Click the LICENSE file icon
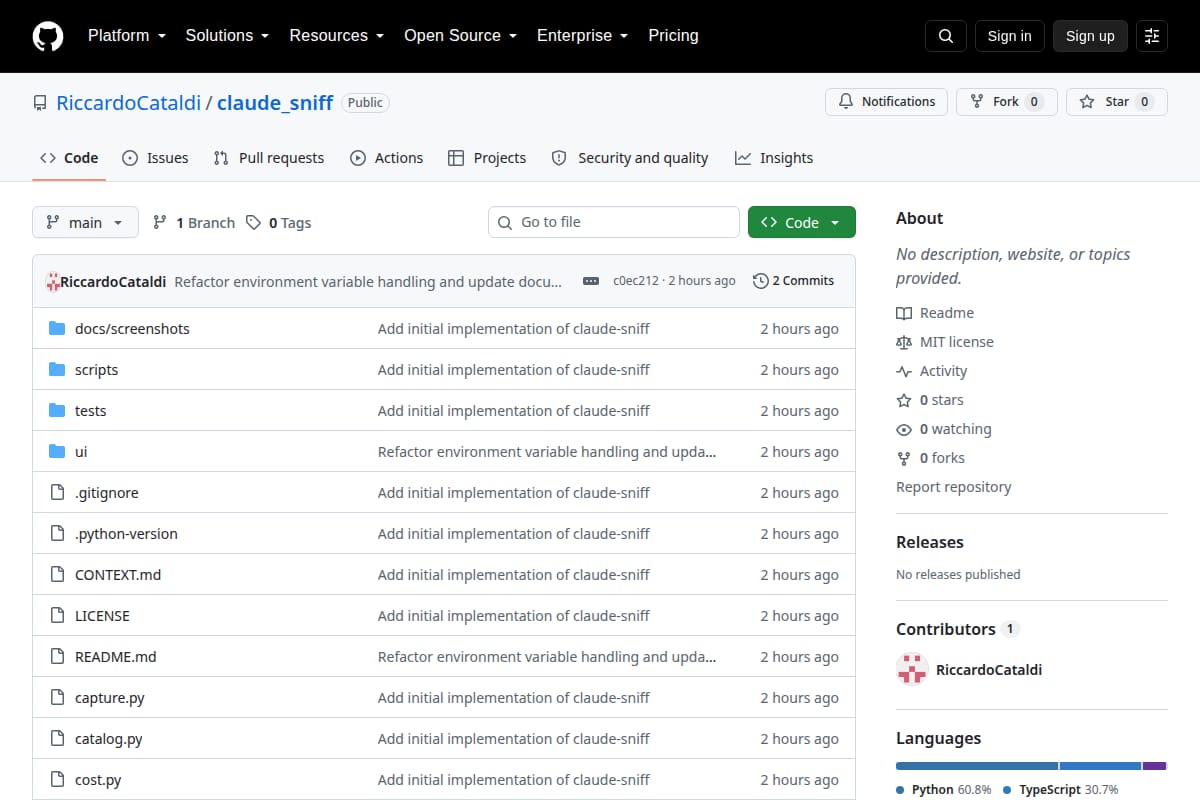Viewport: 1200px width, 800px height. pyautogui.click(x=57, y=616)
